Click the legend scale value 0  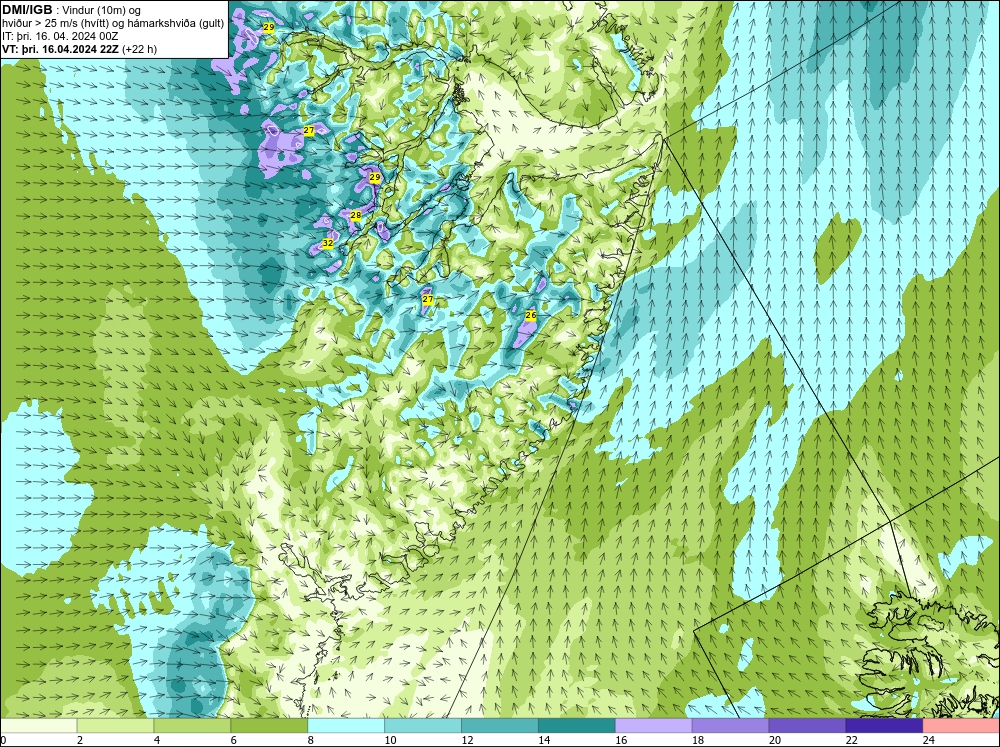[x=4, y=740]
